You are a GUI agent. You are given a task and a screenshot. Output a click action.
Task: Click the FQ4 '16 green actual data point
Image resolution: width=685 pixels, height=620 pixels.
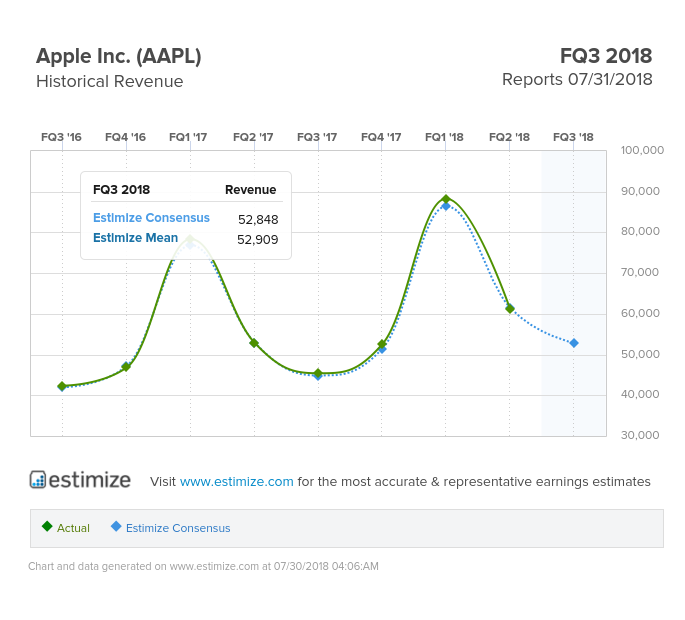pos(126,367)
